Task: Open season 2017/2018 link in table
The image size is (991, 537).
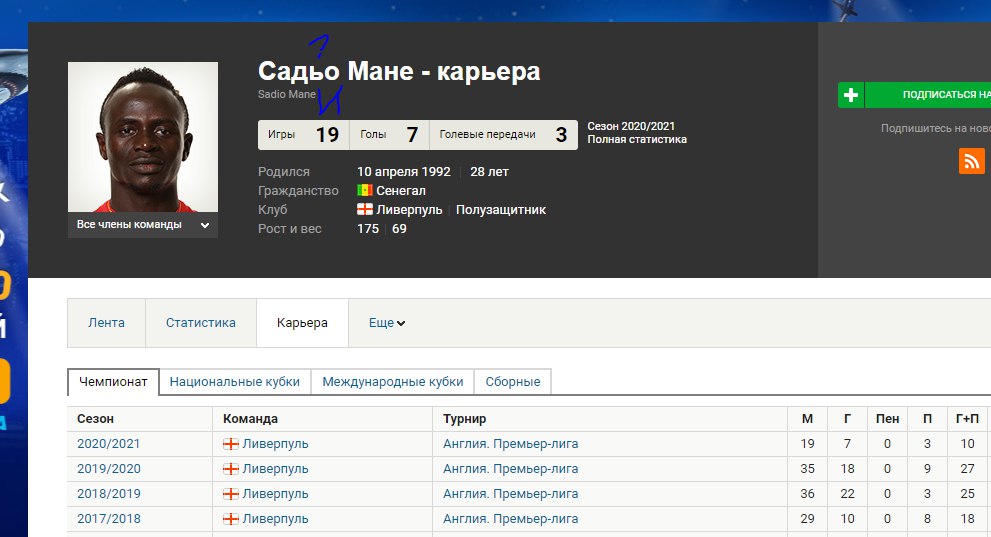Action: pos(109,519)
